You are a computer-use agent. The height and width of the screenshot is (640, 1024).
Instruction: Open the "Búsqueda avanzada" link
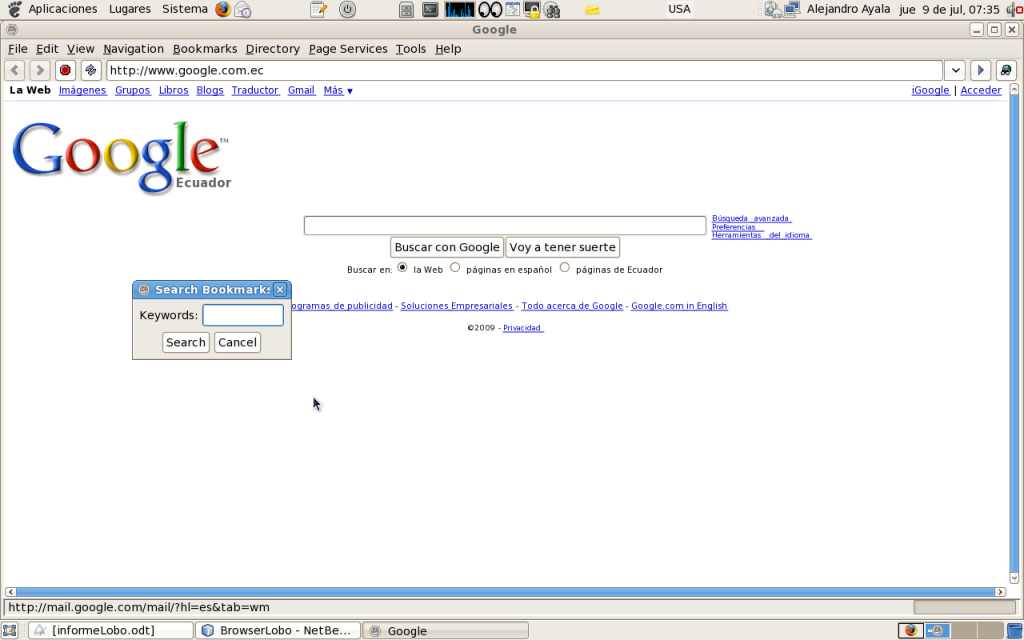750,217
